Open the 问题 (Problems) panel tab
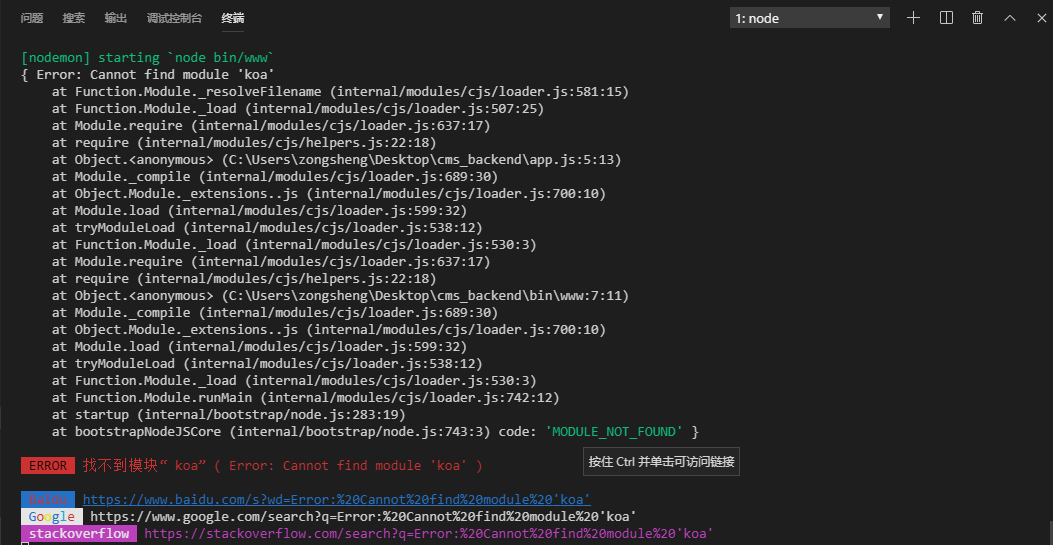This screenshot has height=545, width=1053. [x=32, y=18]
